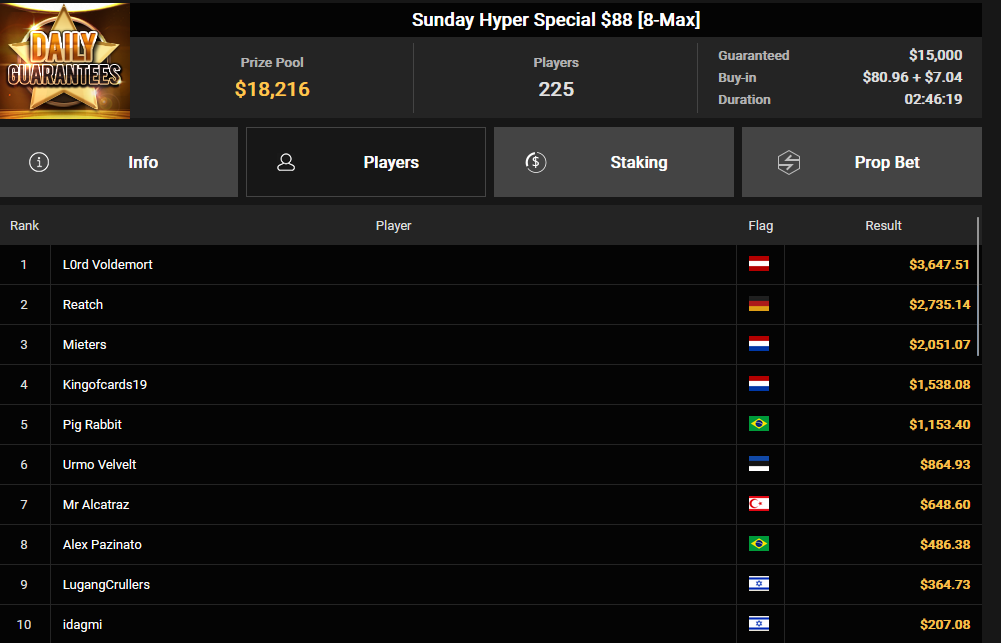The height and width of the screenshot is (643, 1001).
Task: Click the Players person icon
Action: 286,162
